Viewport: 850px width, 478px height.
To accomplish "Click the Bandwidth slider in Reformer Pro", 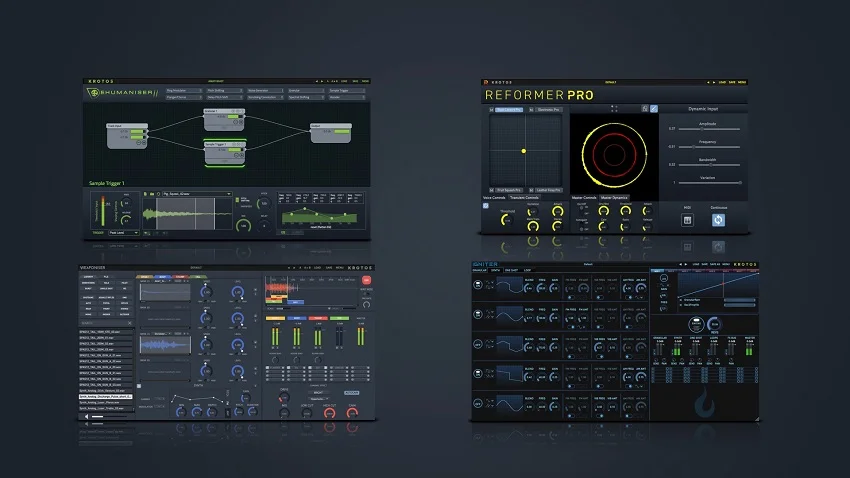I will click(709, 165).
